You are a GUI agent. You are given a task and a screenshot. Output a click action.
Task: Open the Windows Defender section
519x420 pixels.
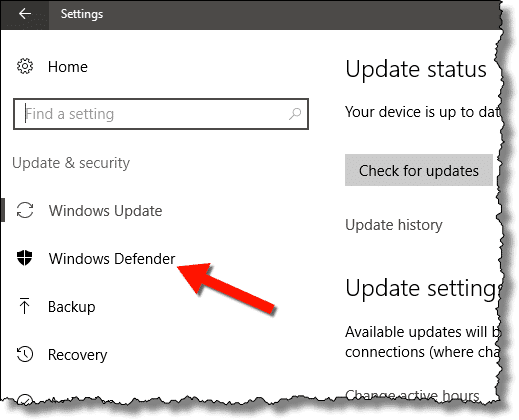(112, 259)
